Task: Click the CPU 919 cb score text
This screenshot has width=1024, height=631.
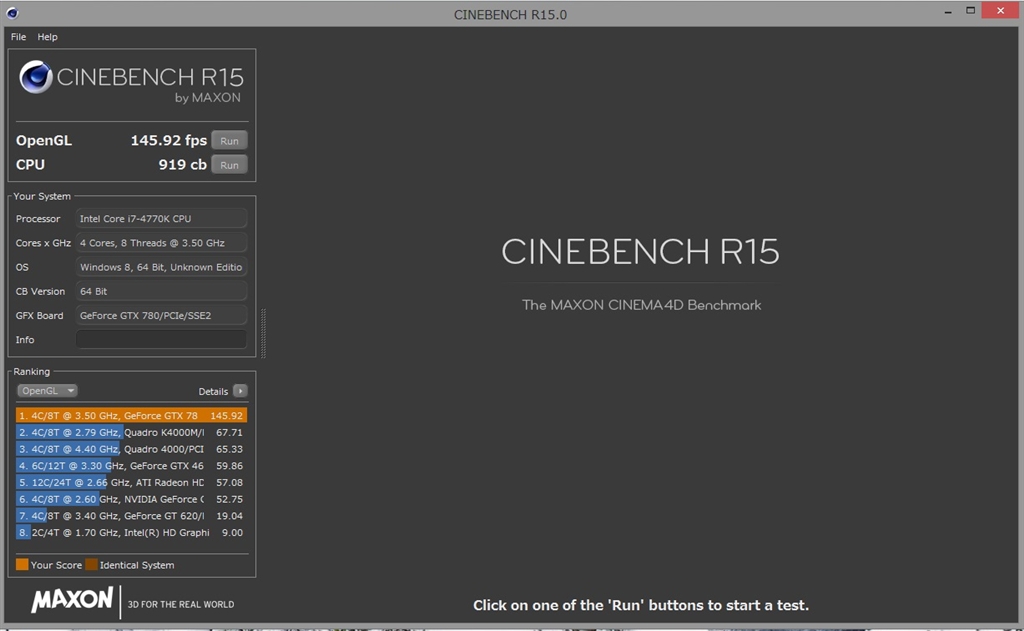Action: (182, 165)
